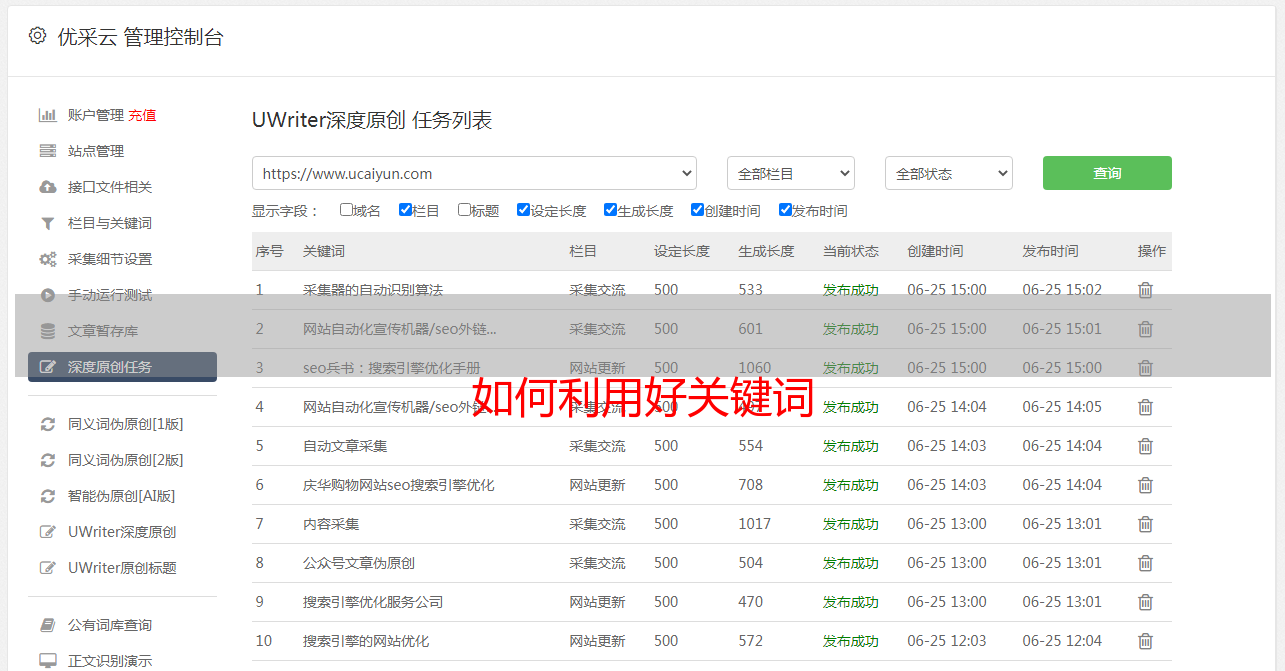
Task: Click the red 充值 link
Action: click(x=142, y=115)
